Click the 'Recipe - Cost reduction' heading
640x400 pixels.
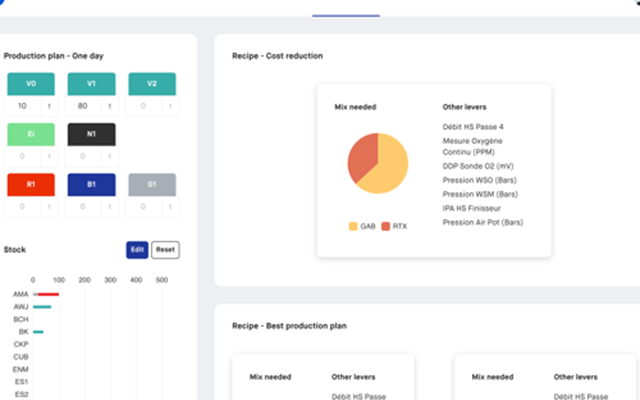point(278,56)
